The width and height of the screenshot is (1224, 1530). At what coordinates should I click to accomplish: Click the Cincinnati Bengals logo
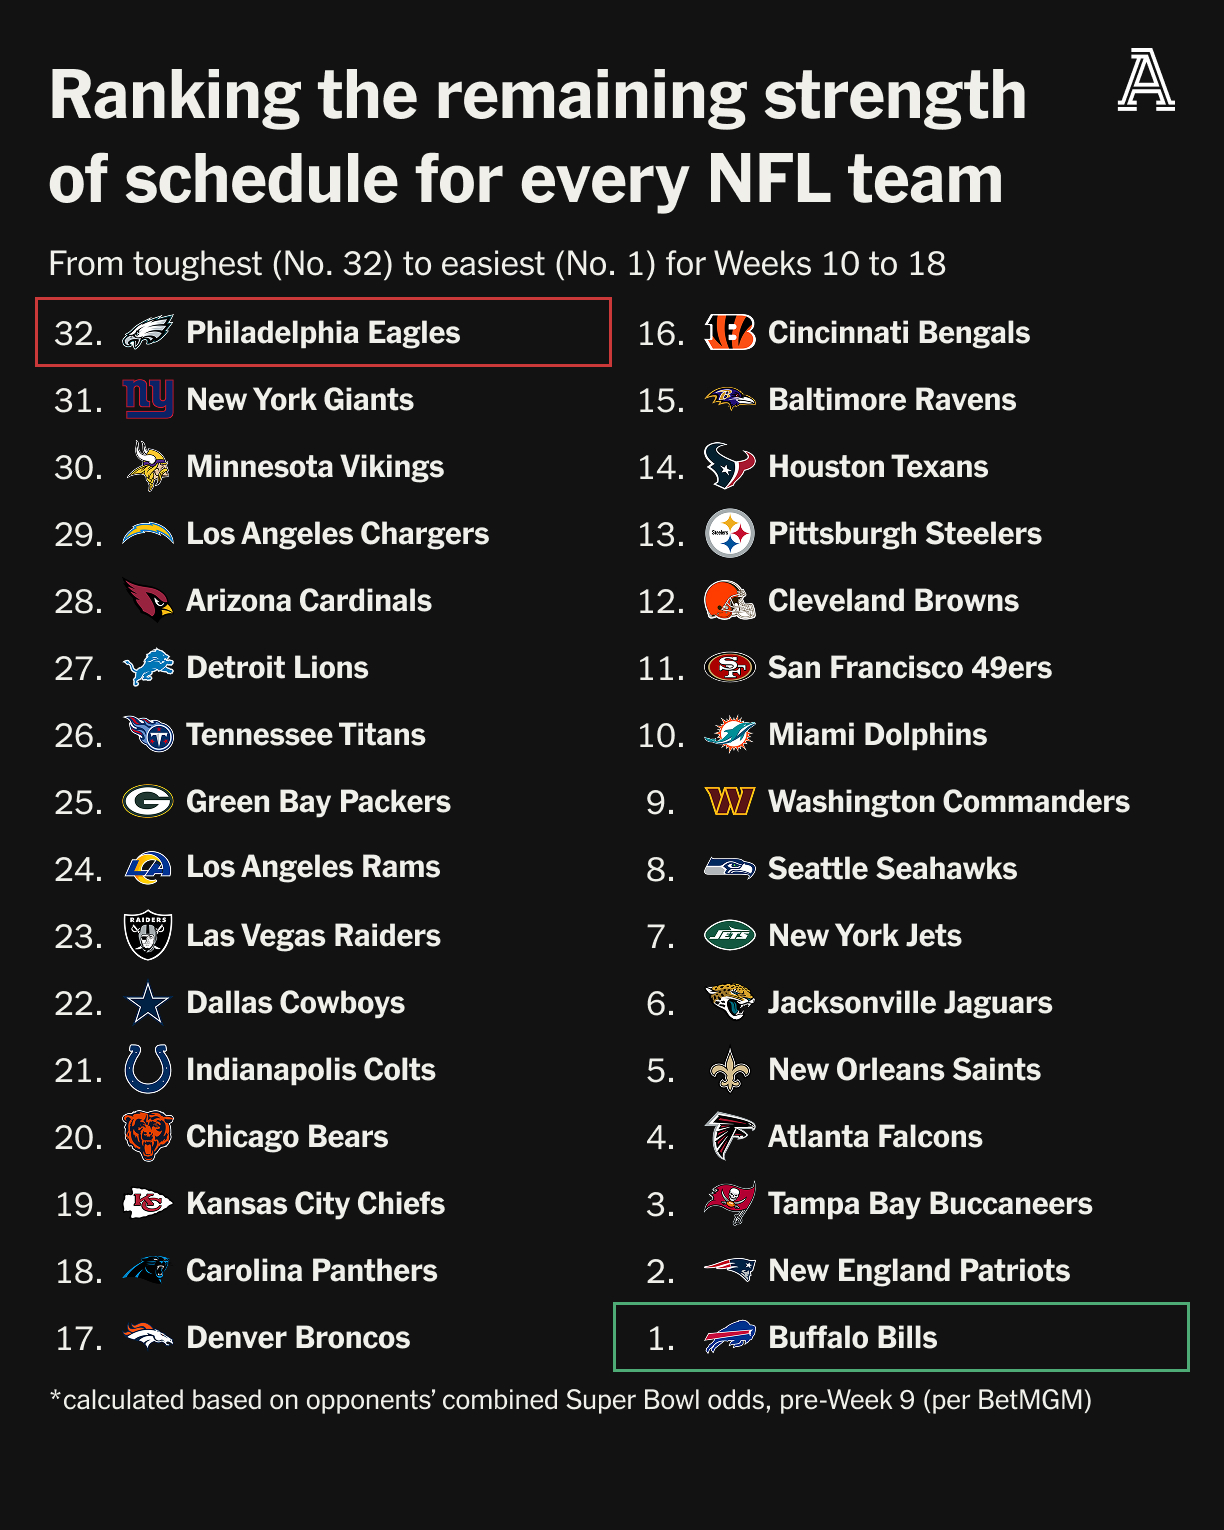[x=730, y=332]
